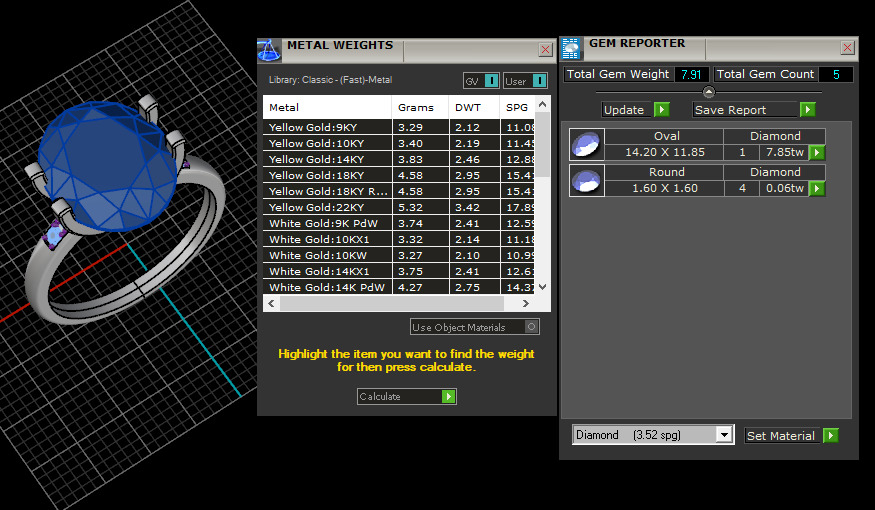This screenshot has width=875, height=510.
Task: Select the White Gold:14KX1 row
Action: pos(399,271)
